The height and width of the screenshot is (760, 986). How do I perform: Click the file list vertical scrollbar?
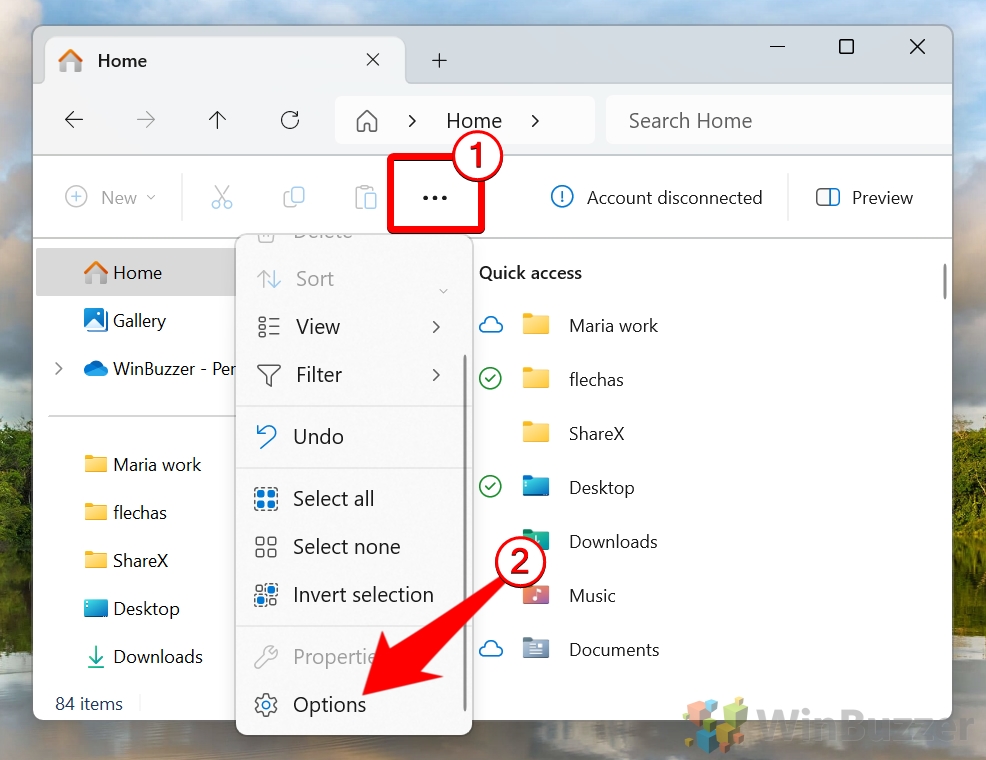point(944,282)
